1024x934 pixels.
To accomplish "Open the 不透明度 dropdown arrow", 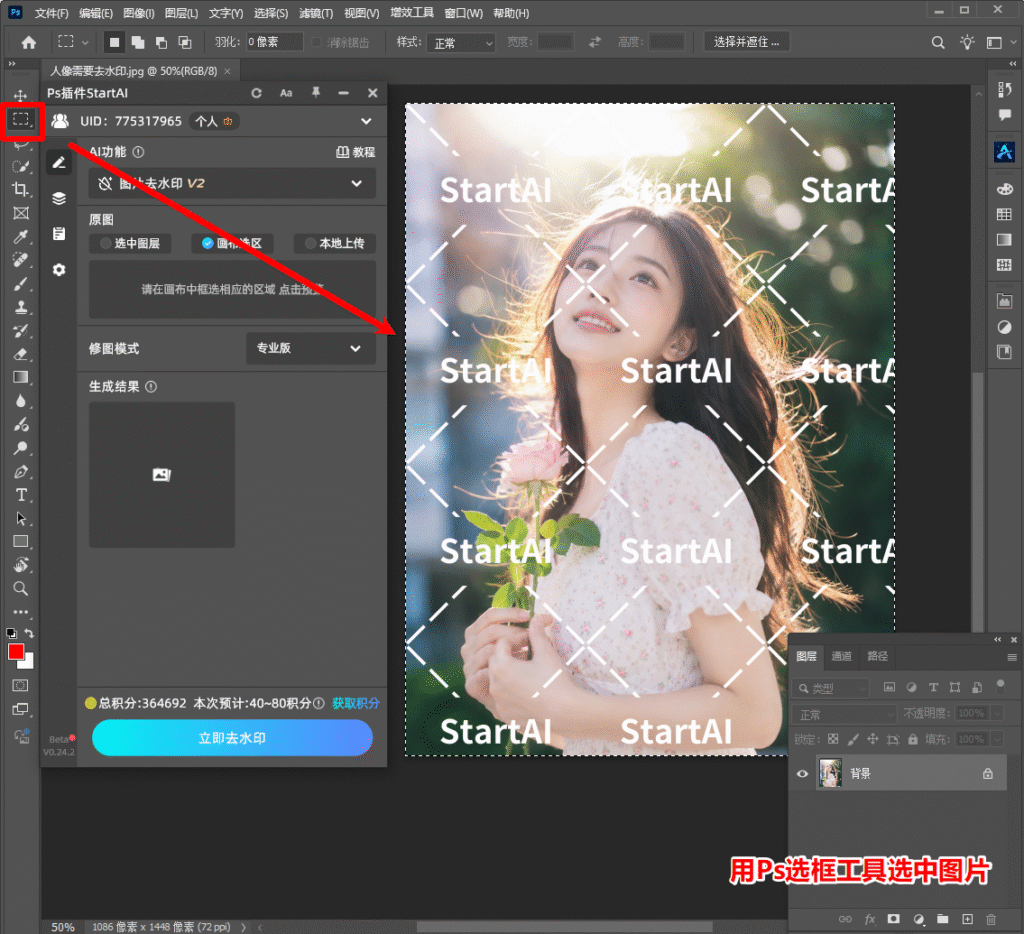I will (997, 713).
